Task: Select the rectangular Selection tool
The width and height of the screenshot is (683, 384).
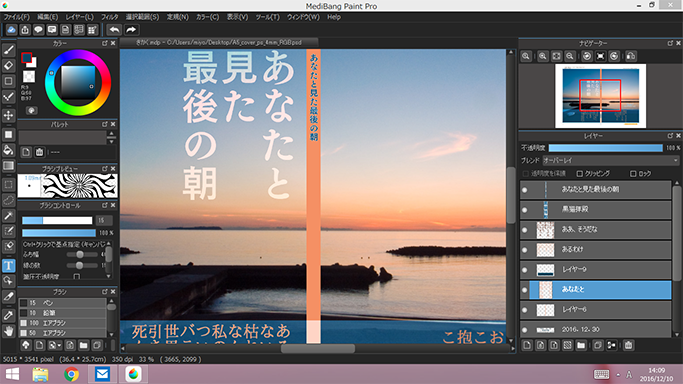Action: pos(9,185)
